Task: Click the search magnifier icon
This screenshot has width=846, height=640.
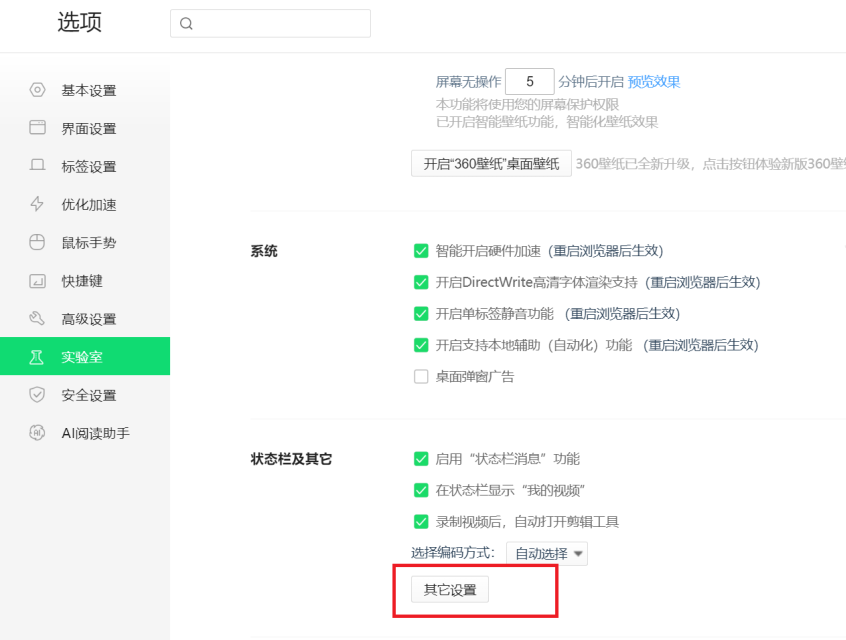Action: tap(186, 22)
